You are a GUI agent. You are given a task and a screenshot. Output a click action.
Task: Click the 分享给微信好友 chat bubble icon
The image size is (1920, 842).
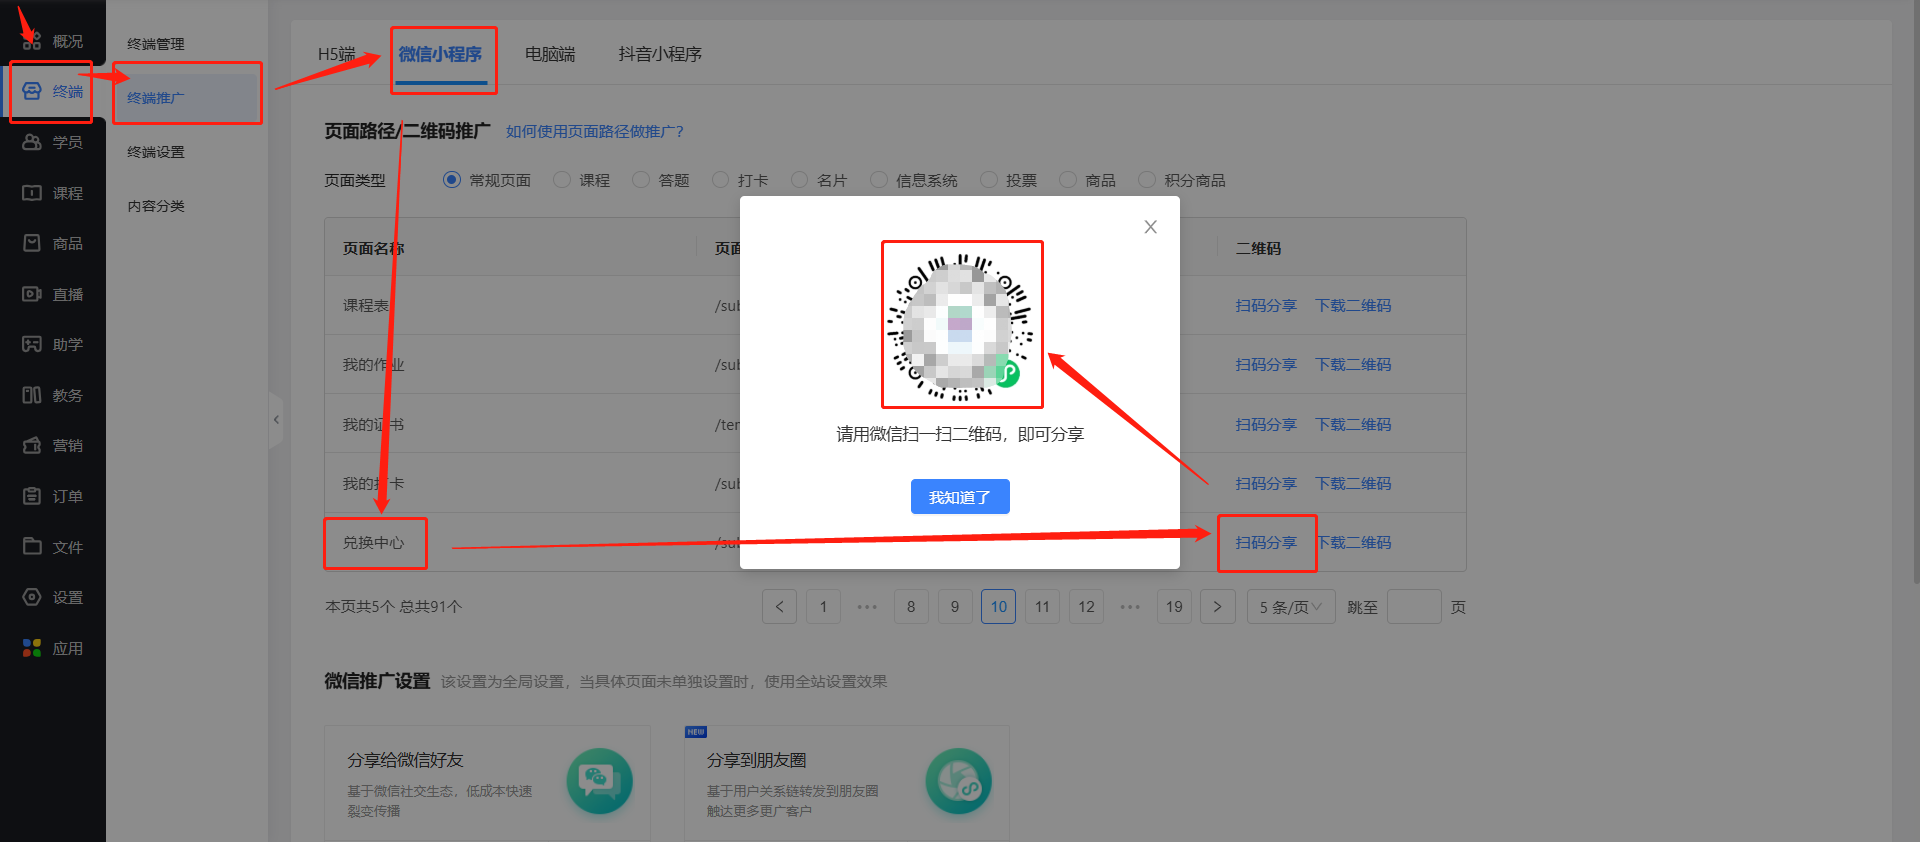[599, 781]
